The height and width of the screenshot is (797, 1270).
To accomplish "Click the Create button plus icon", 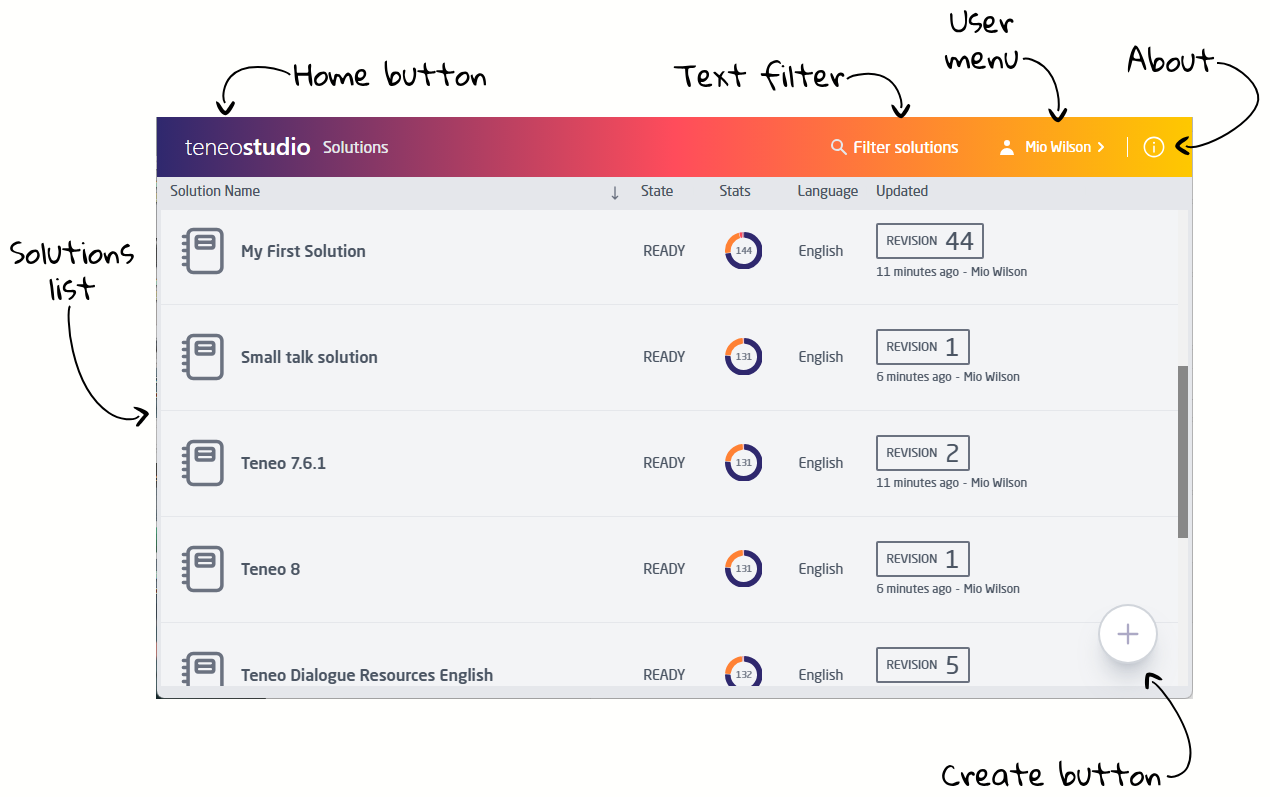I will tap(1127, 633).
